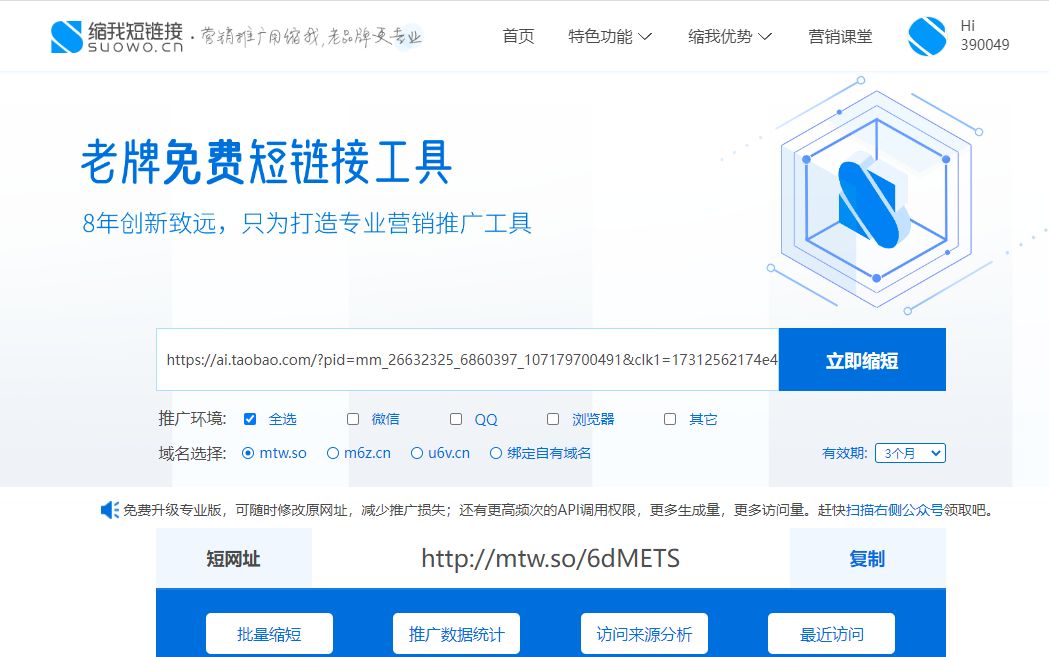Viewport: 1049px width, 657px height.
Task: Click the long URL input field
Action: pos(465,359)
